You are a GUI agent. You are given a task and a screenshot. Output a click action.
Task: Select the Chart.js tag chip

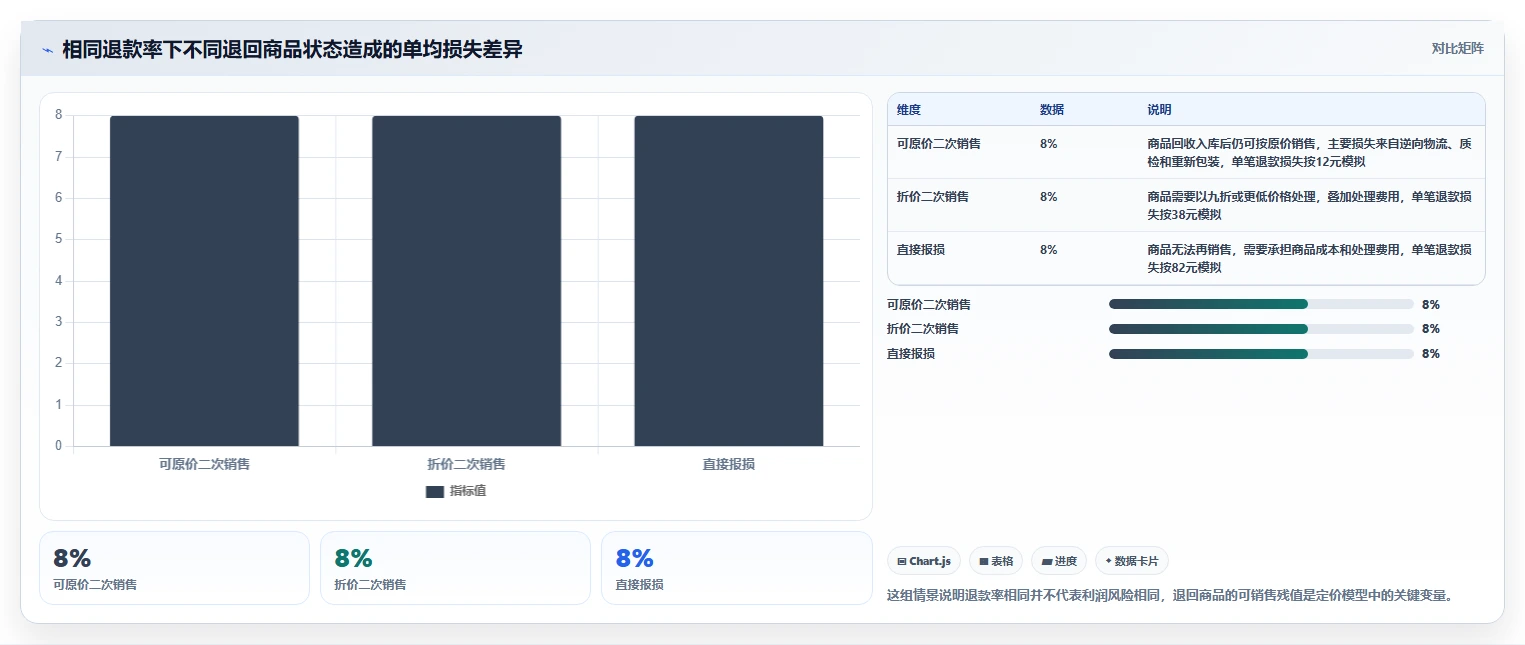[x=924, y=561]
